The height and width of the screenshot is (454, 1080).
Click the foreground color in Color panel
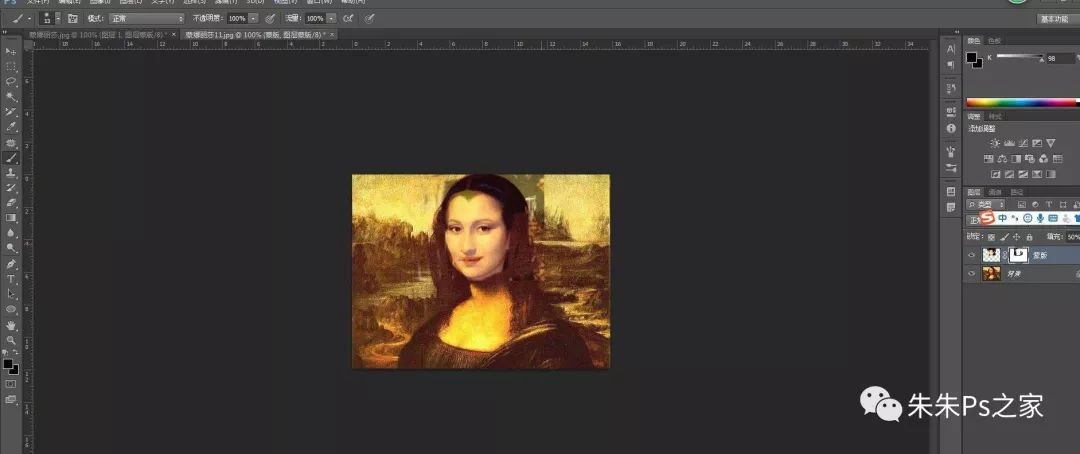point(972,57)
